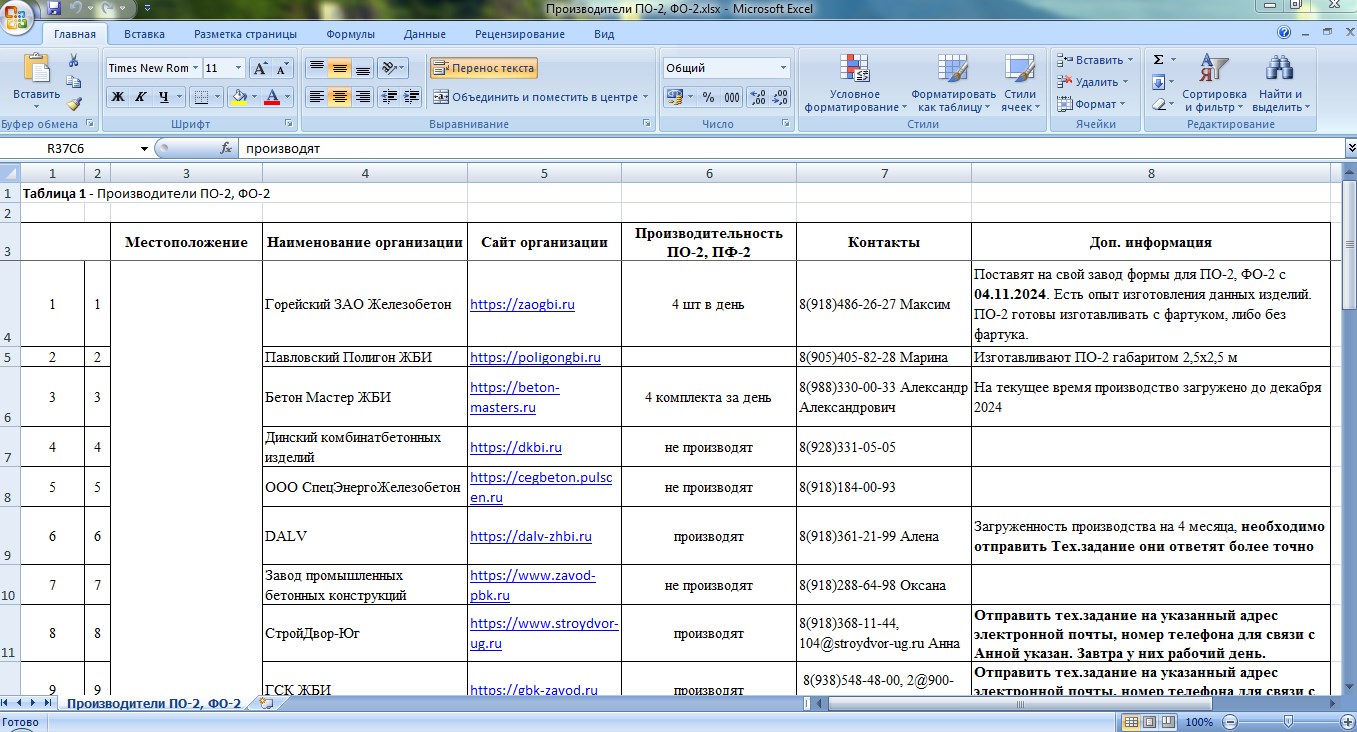Image resolution: width=1357 pixels, height=732 pixels.
Task: Open the Вставка ribbon tab
Action: pyautogui.click(x=144, y=34)
